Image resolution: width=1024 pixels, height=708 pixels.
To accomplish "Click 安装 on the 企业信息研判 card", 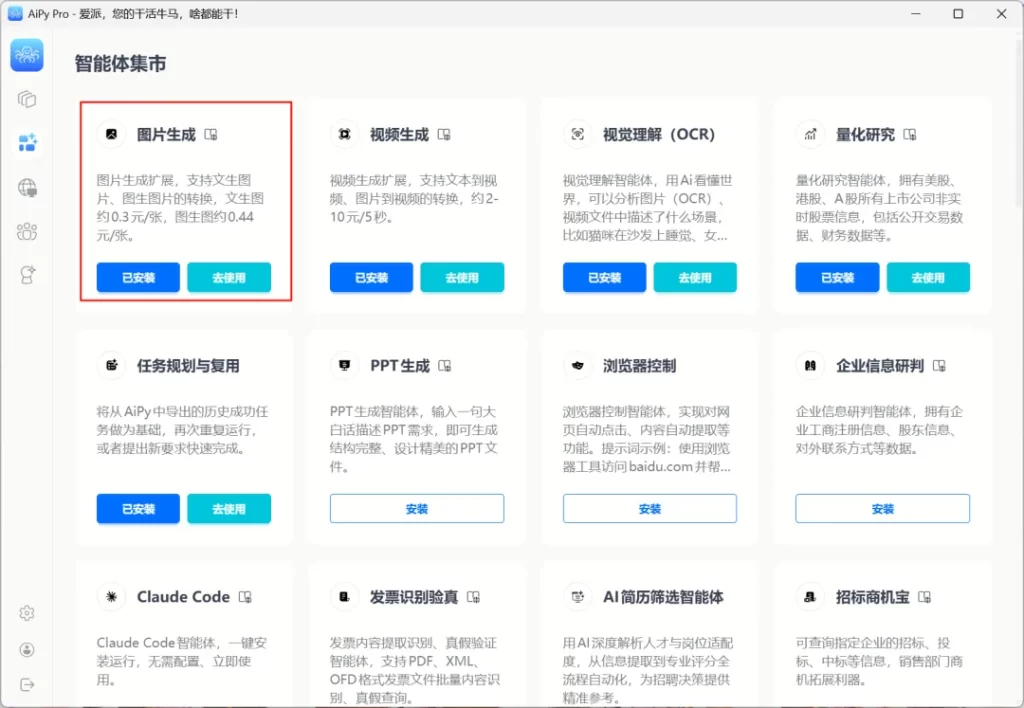I will [882, 509].
